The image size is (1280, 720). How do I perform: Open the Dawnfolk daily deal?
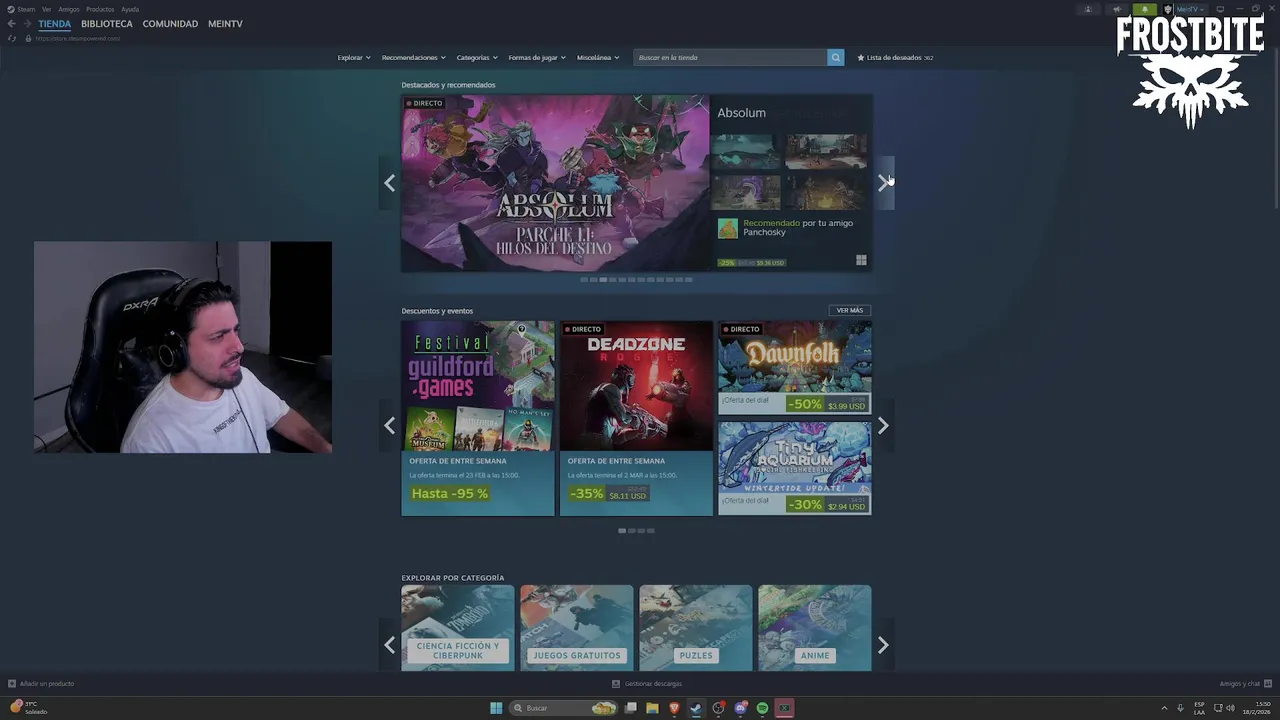pyautogui.click(x=795, y=367)
